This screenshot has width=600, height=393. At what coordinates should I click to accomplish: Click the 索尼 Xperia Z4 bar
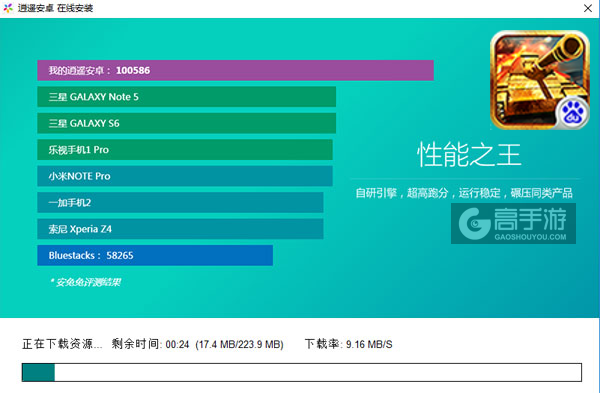[180, 229]
